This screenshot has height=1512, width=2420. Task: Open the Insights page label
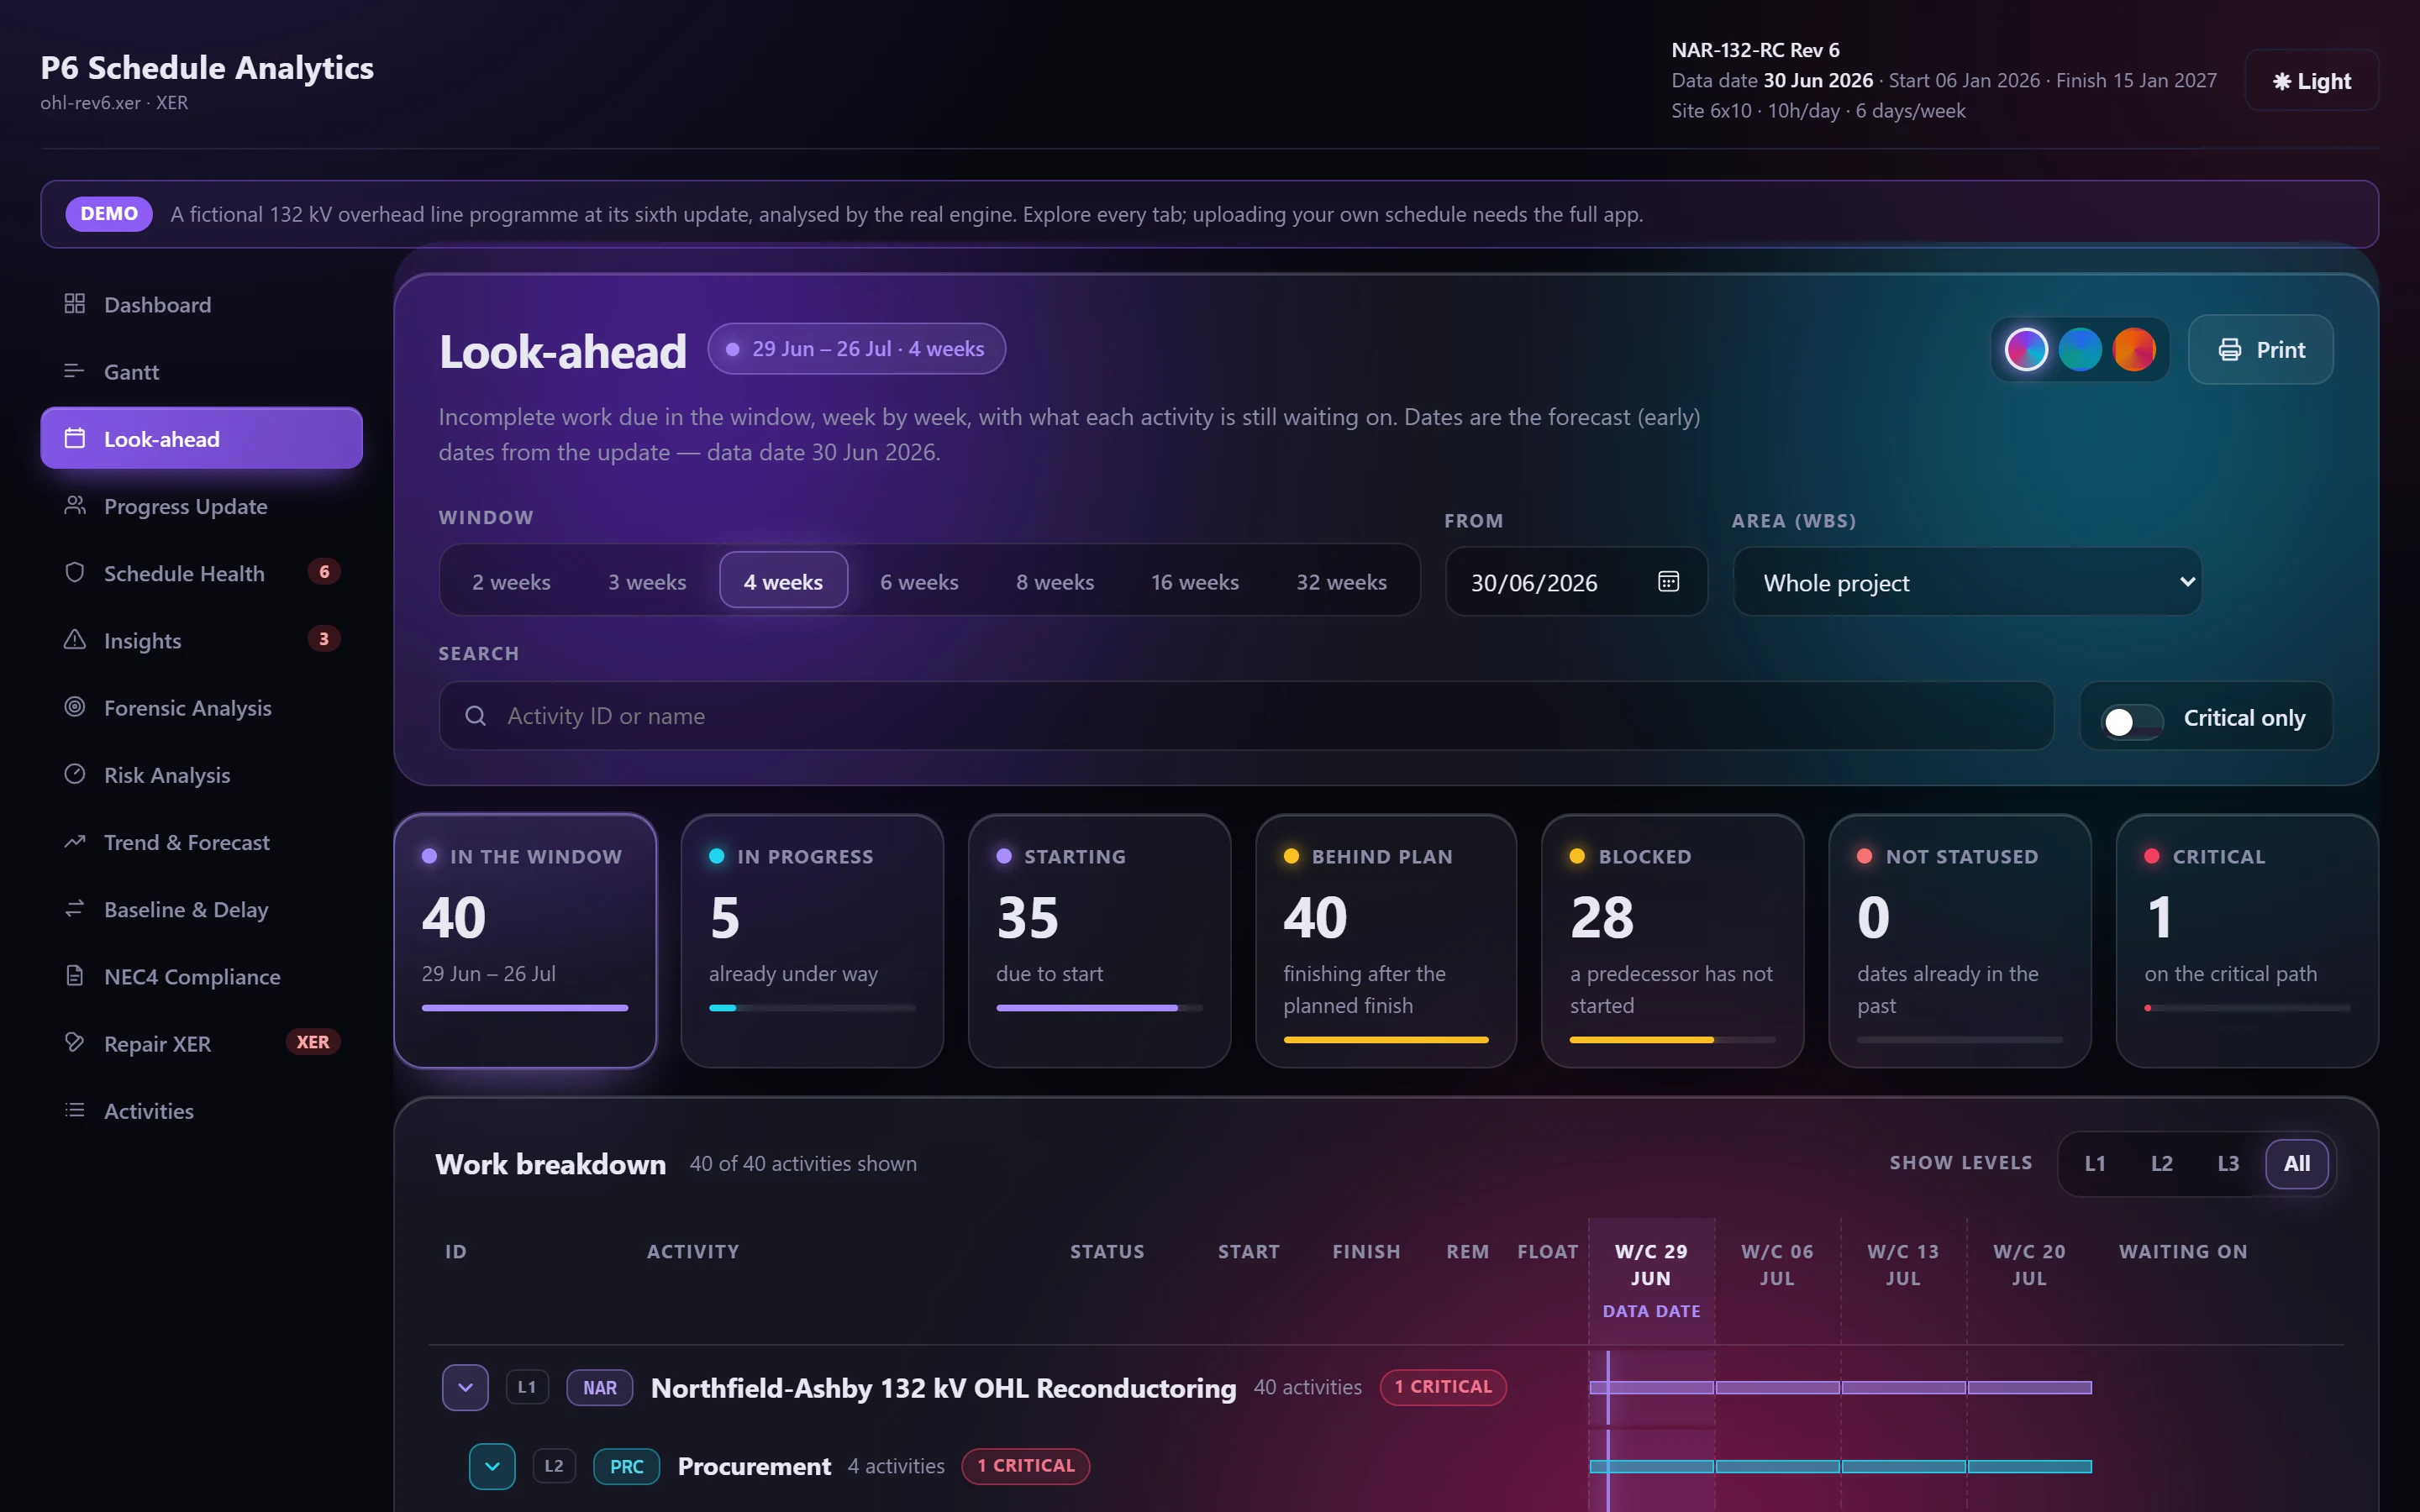[143, 640]
